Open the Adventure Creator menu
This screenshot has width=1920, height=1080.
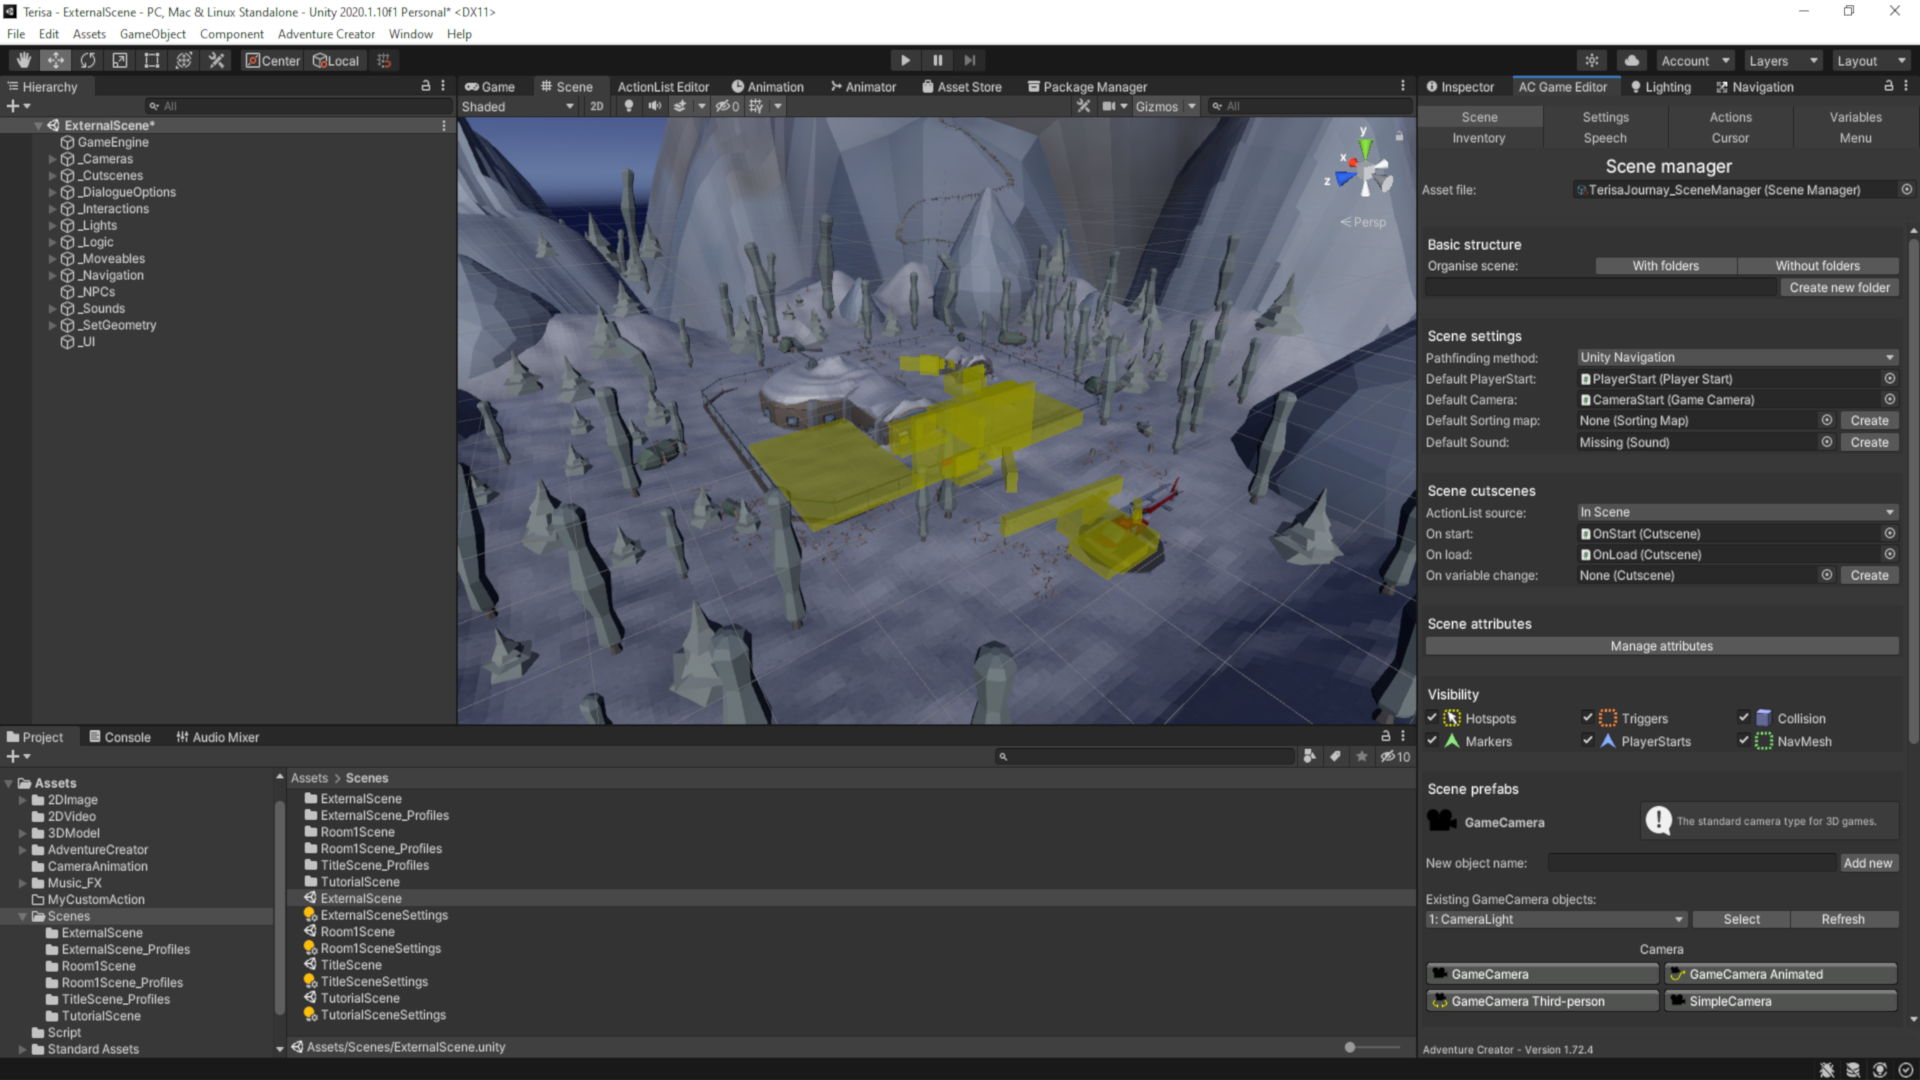[326, 34]
